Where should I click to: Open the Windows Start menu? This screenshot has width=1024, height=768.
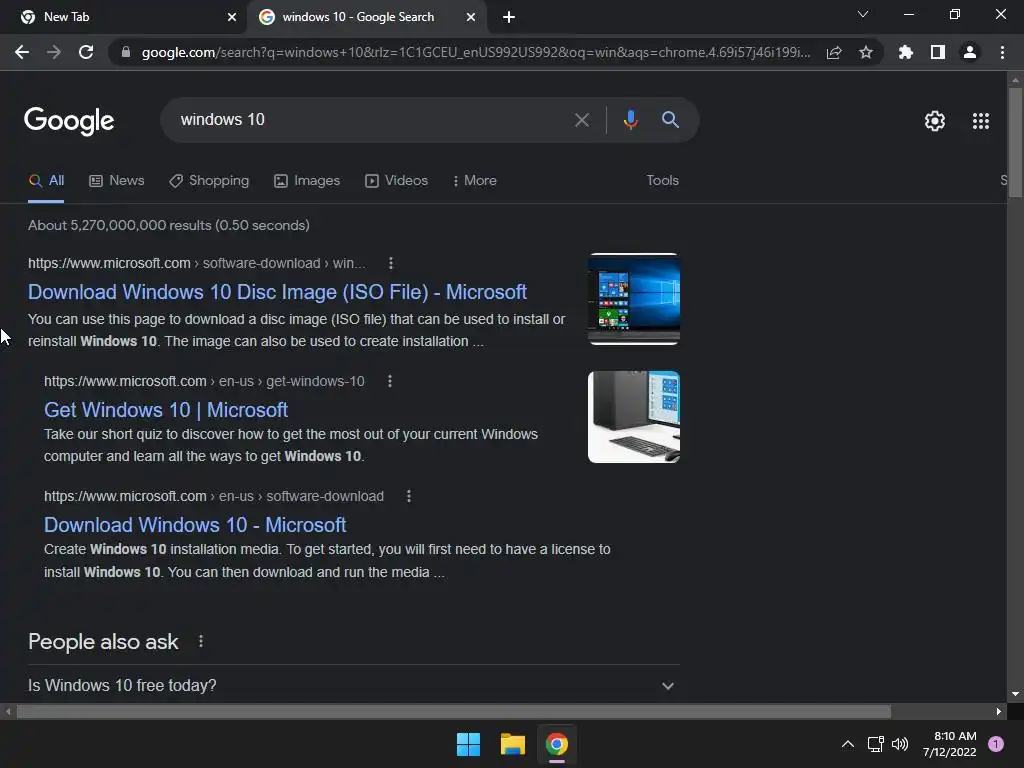[468, 744]
